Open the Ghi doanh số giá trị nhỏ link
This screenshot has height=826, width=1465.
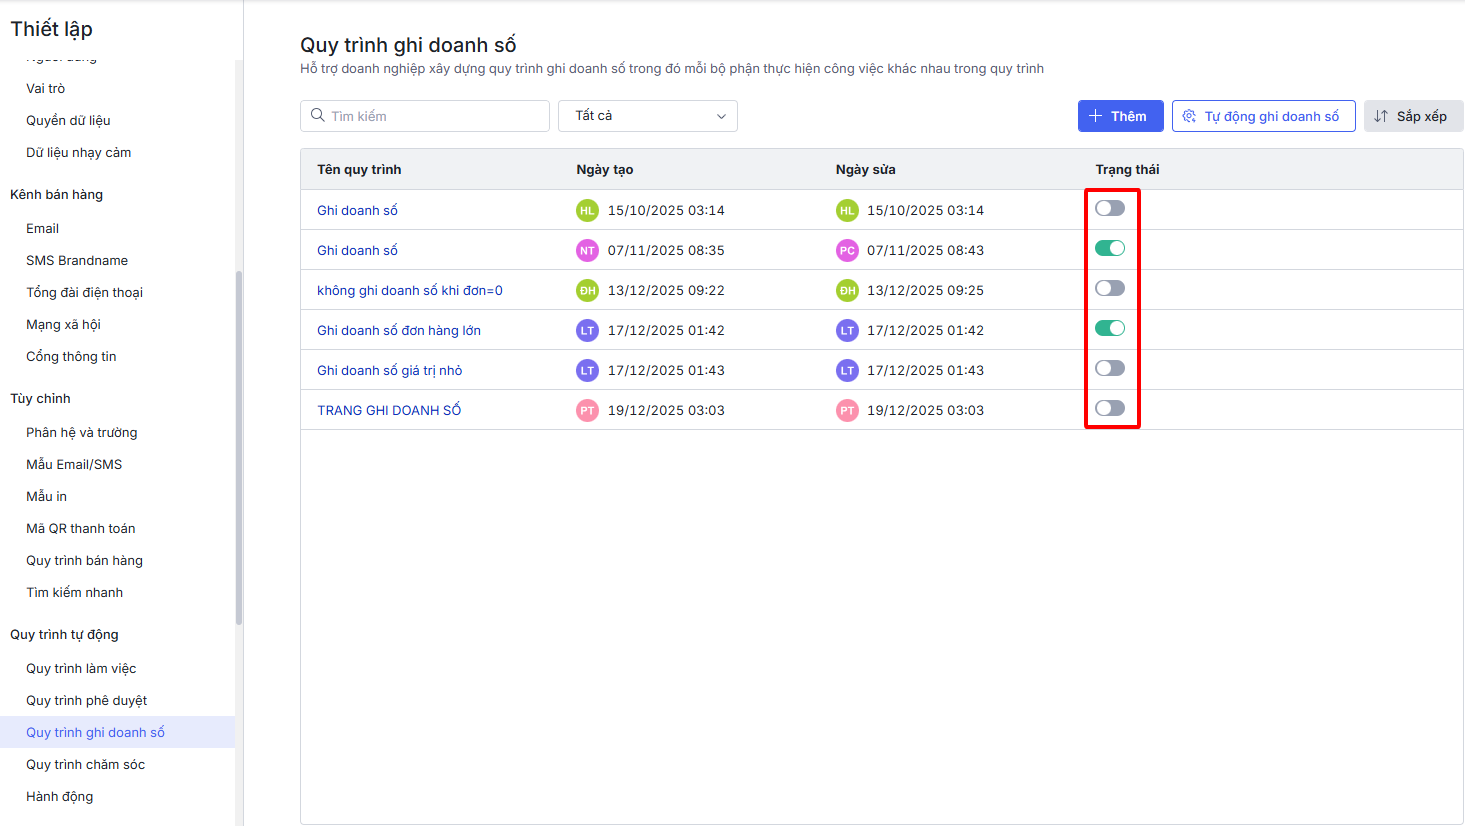390,370
